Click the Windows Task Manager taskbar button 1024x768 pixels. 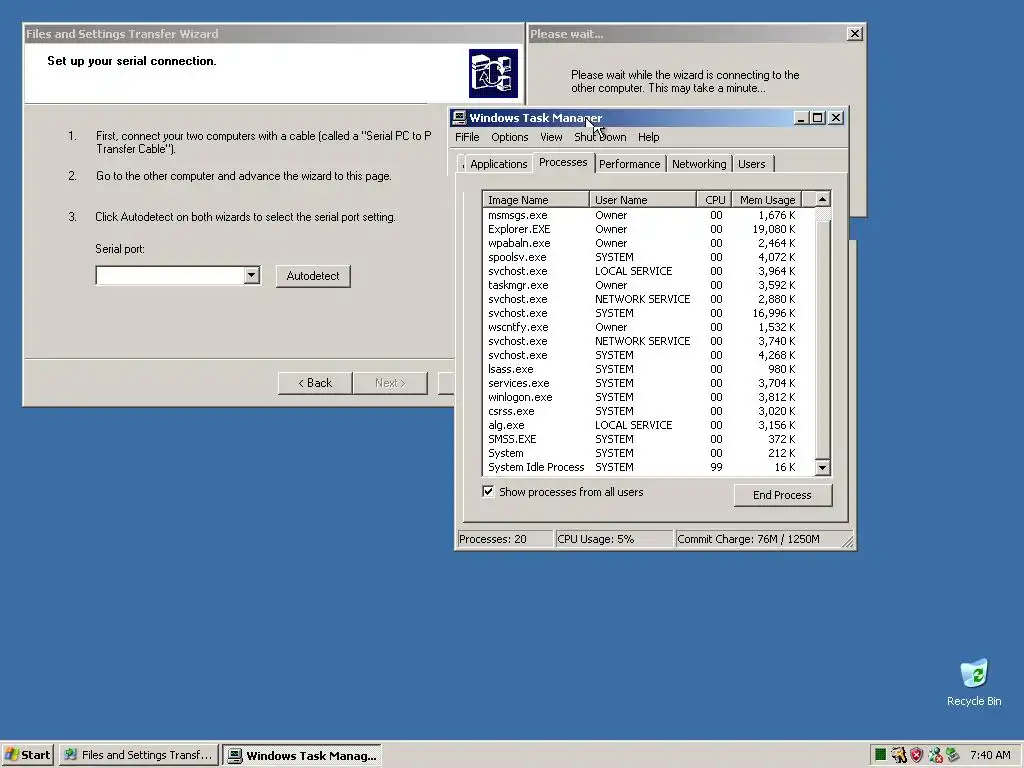[302, 755]
